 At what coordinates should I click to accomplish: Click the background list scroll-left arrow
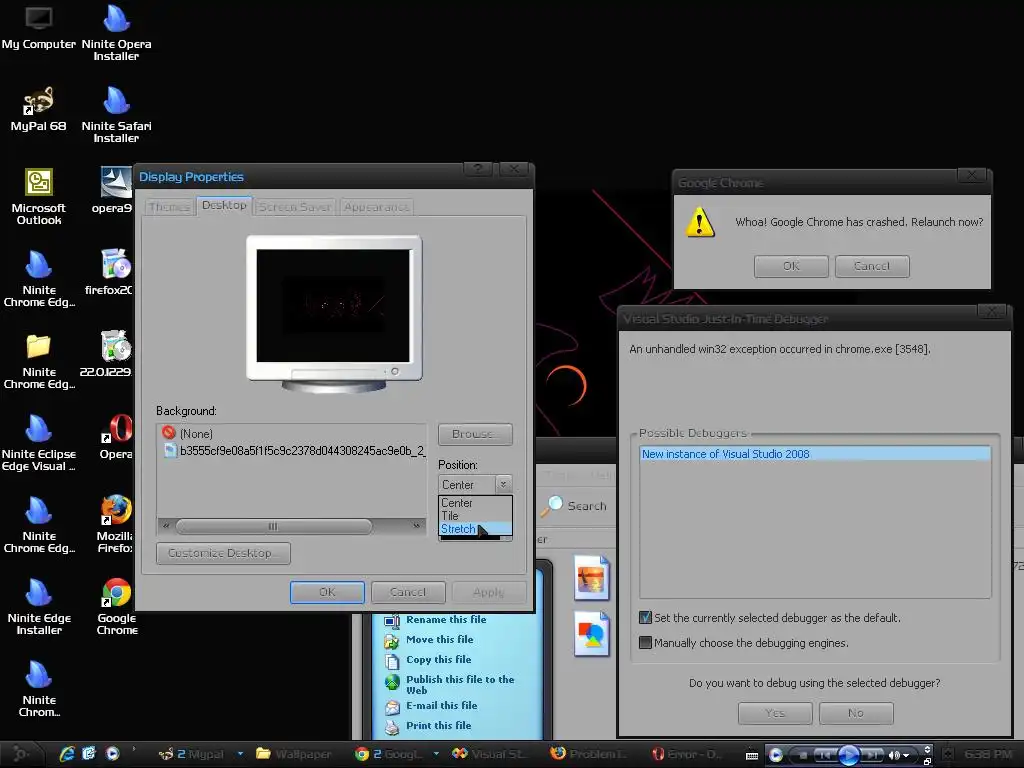click(166, 526)
